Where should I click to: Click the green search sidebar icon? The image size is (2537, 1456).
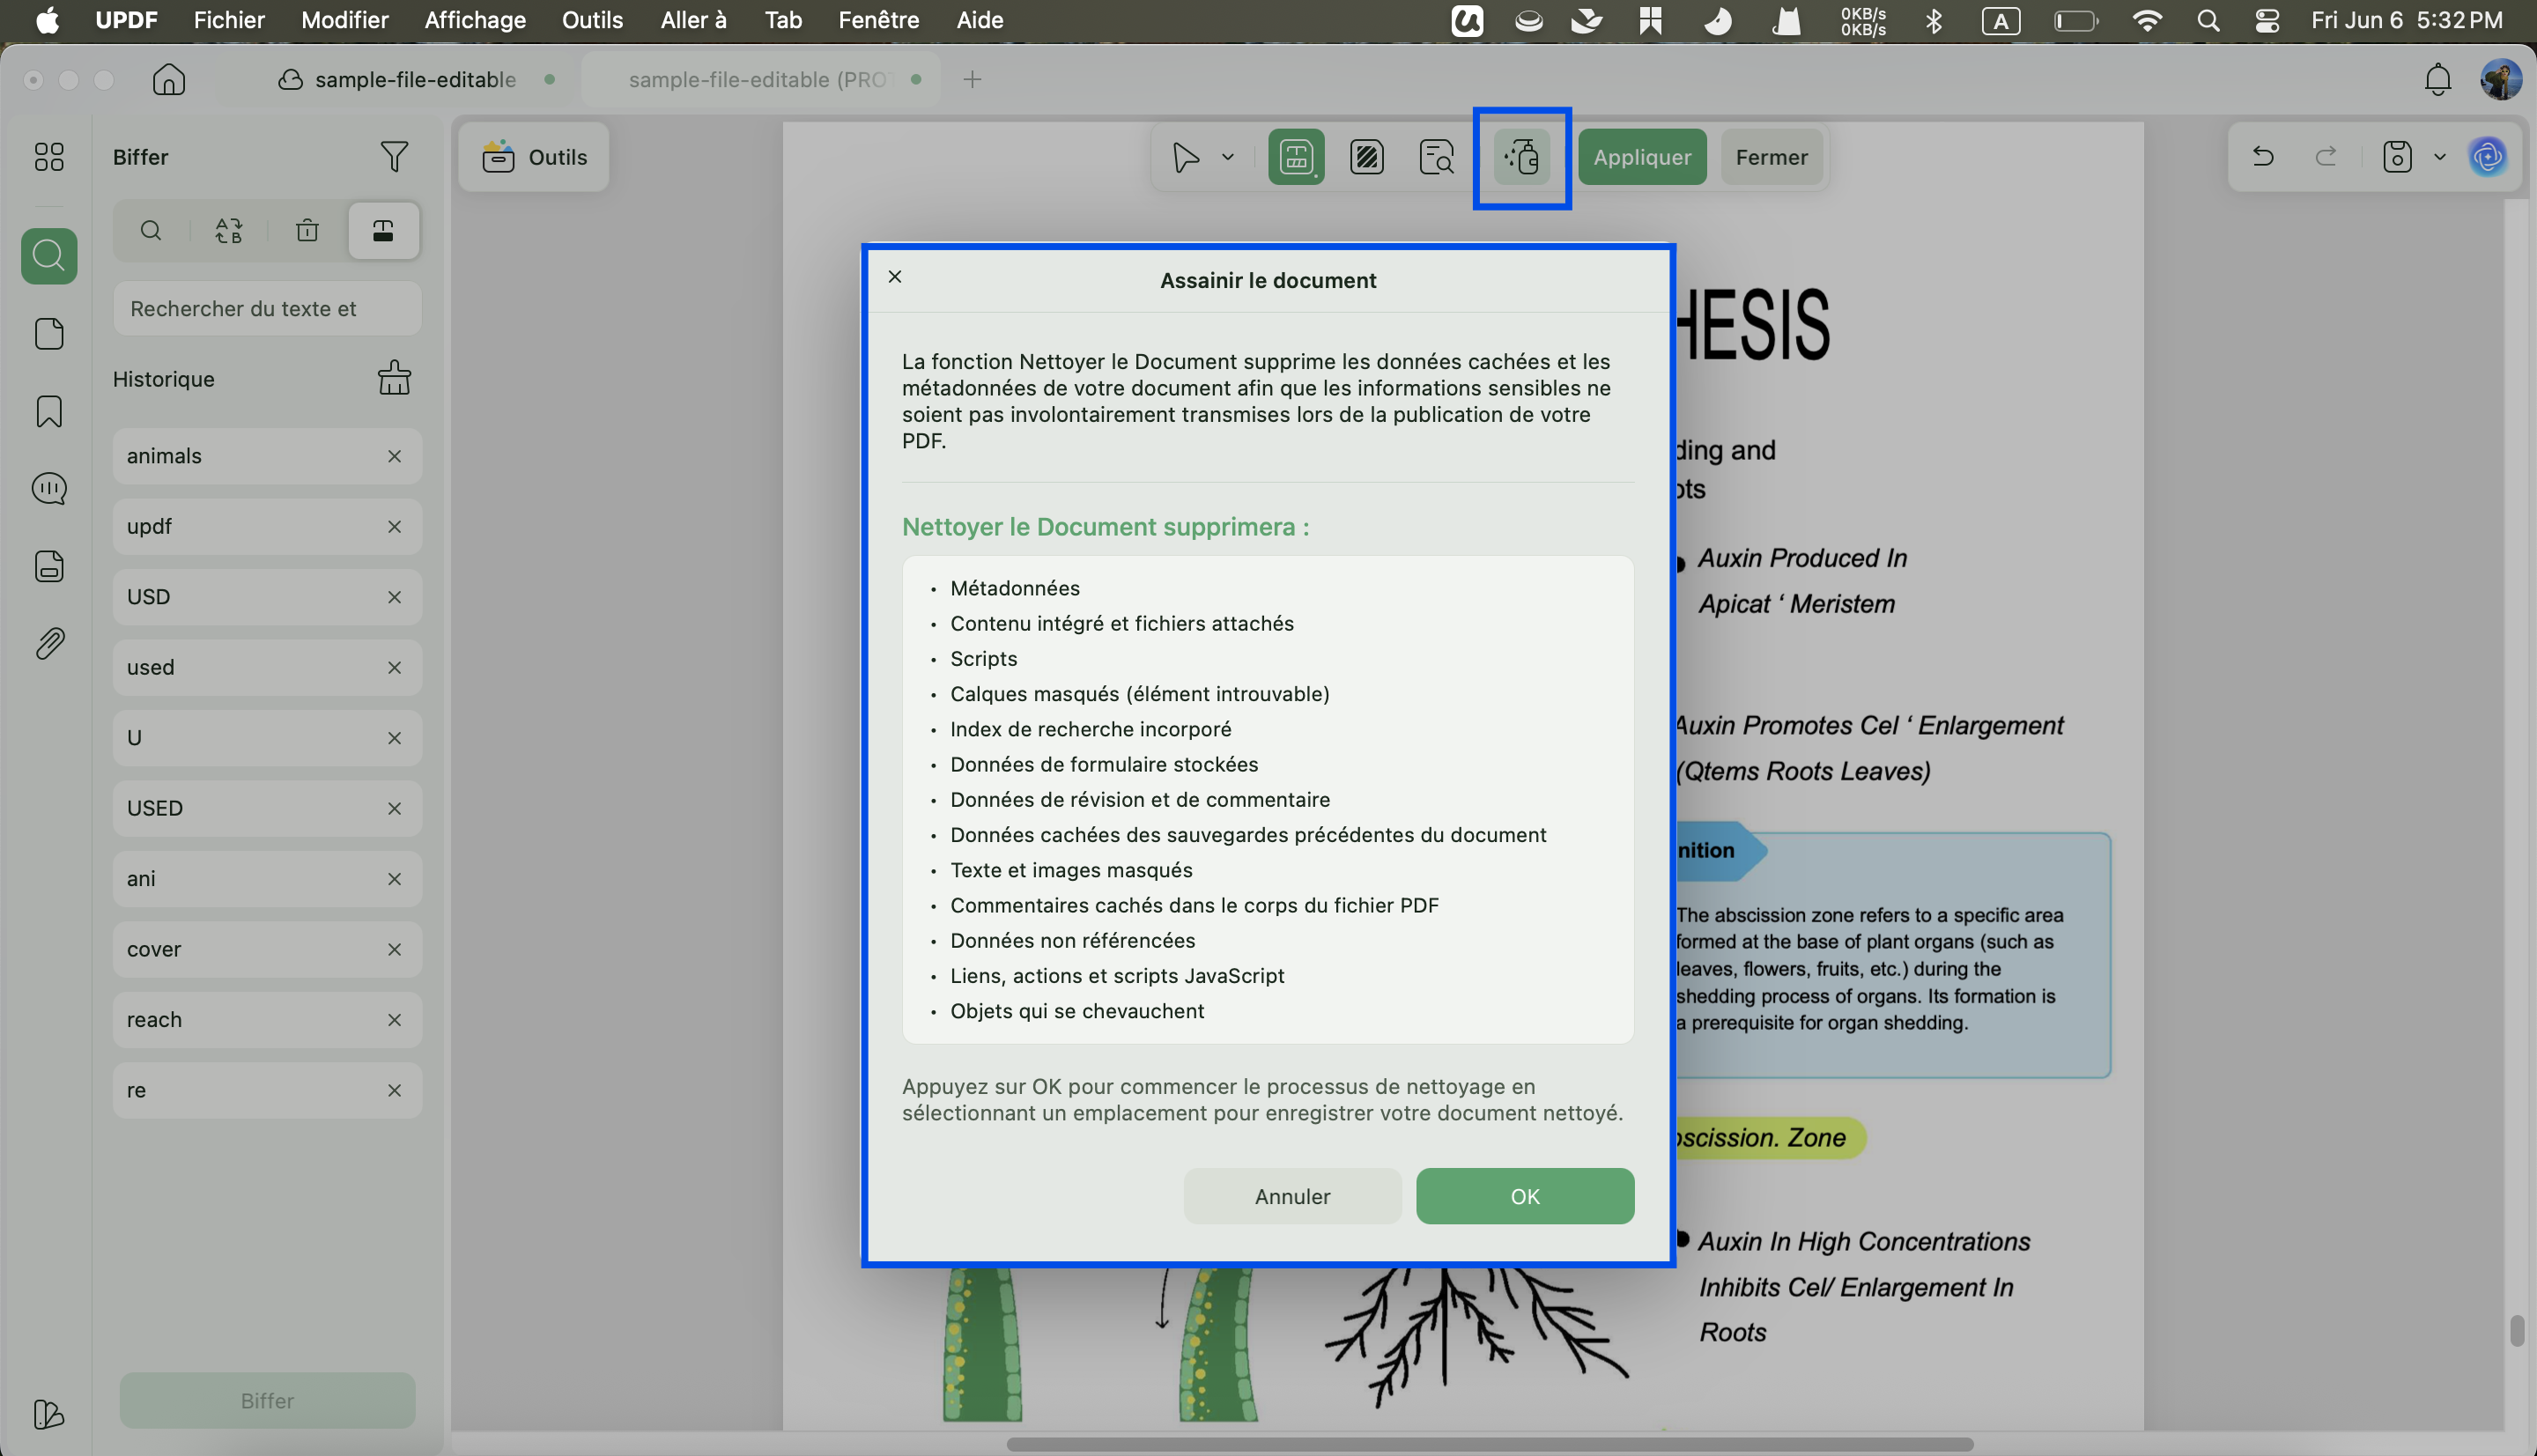[49, 256]
